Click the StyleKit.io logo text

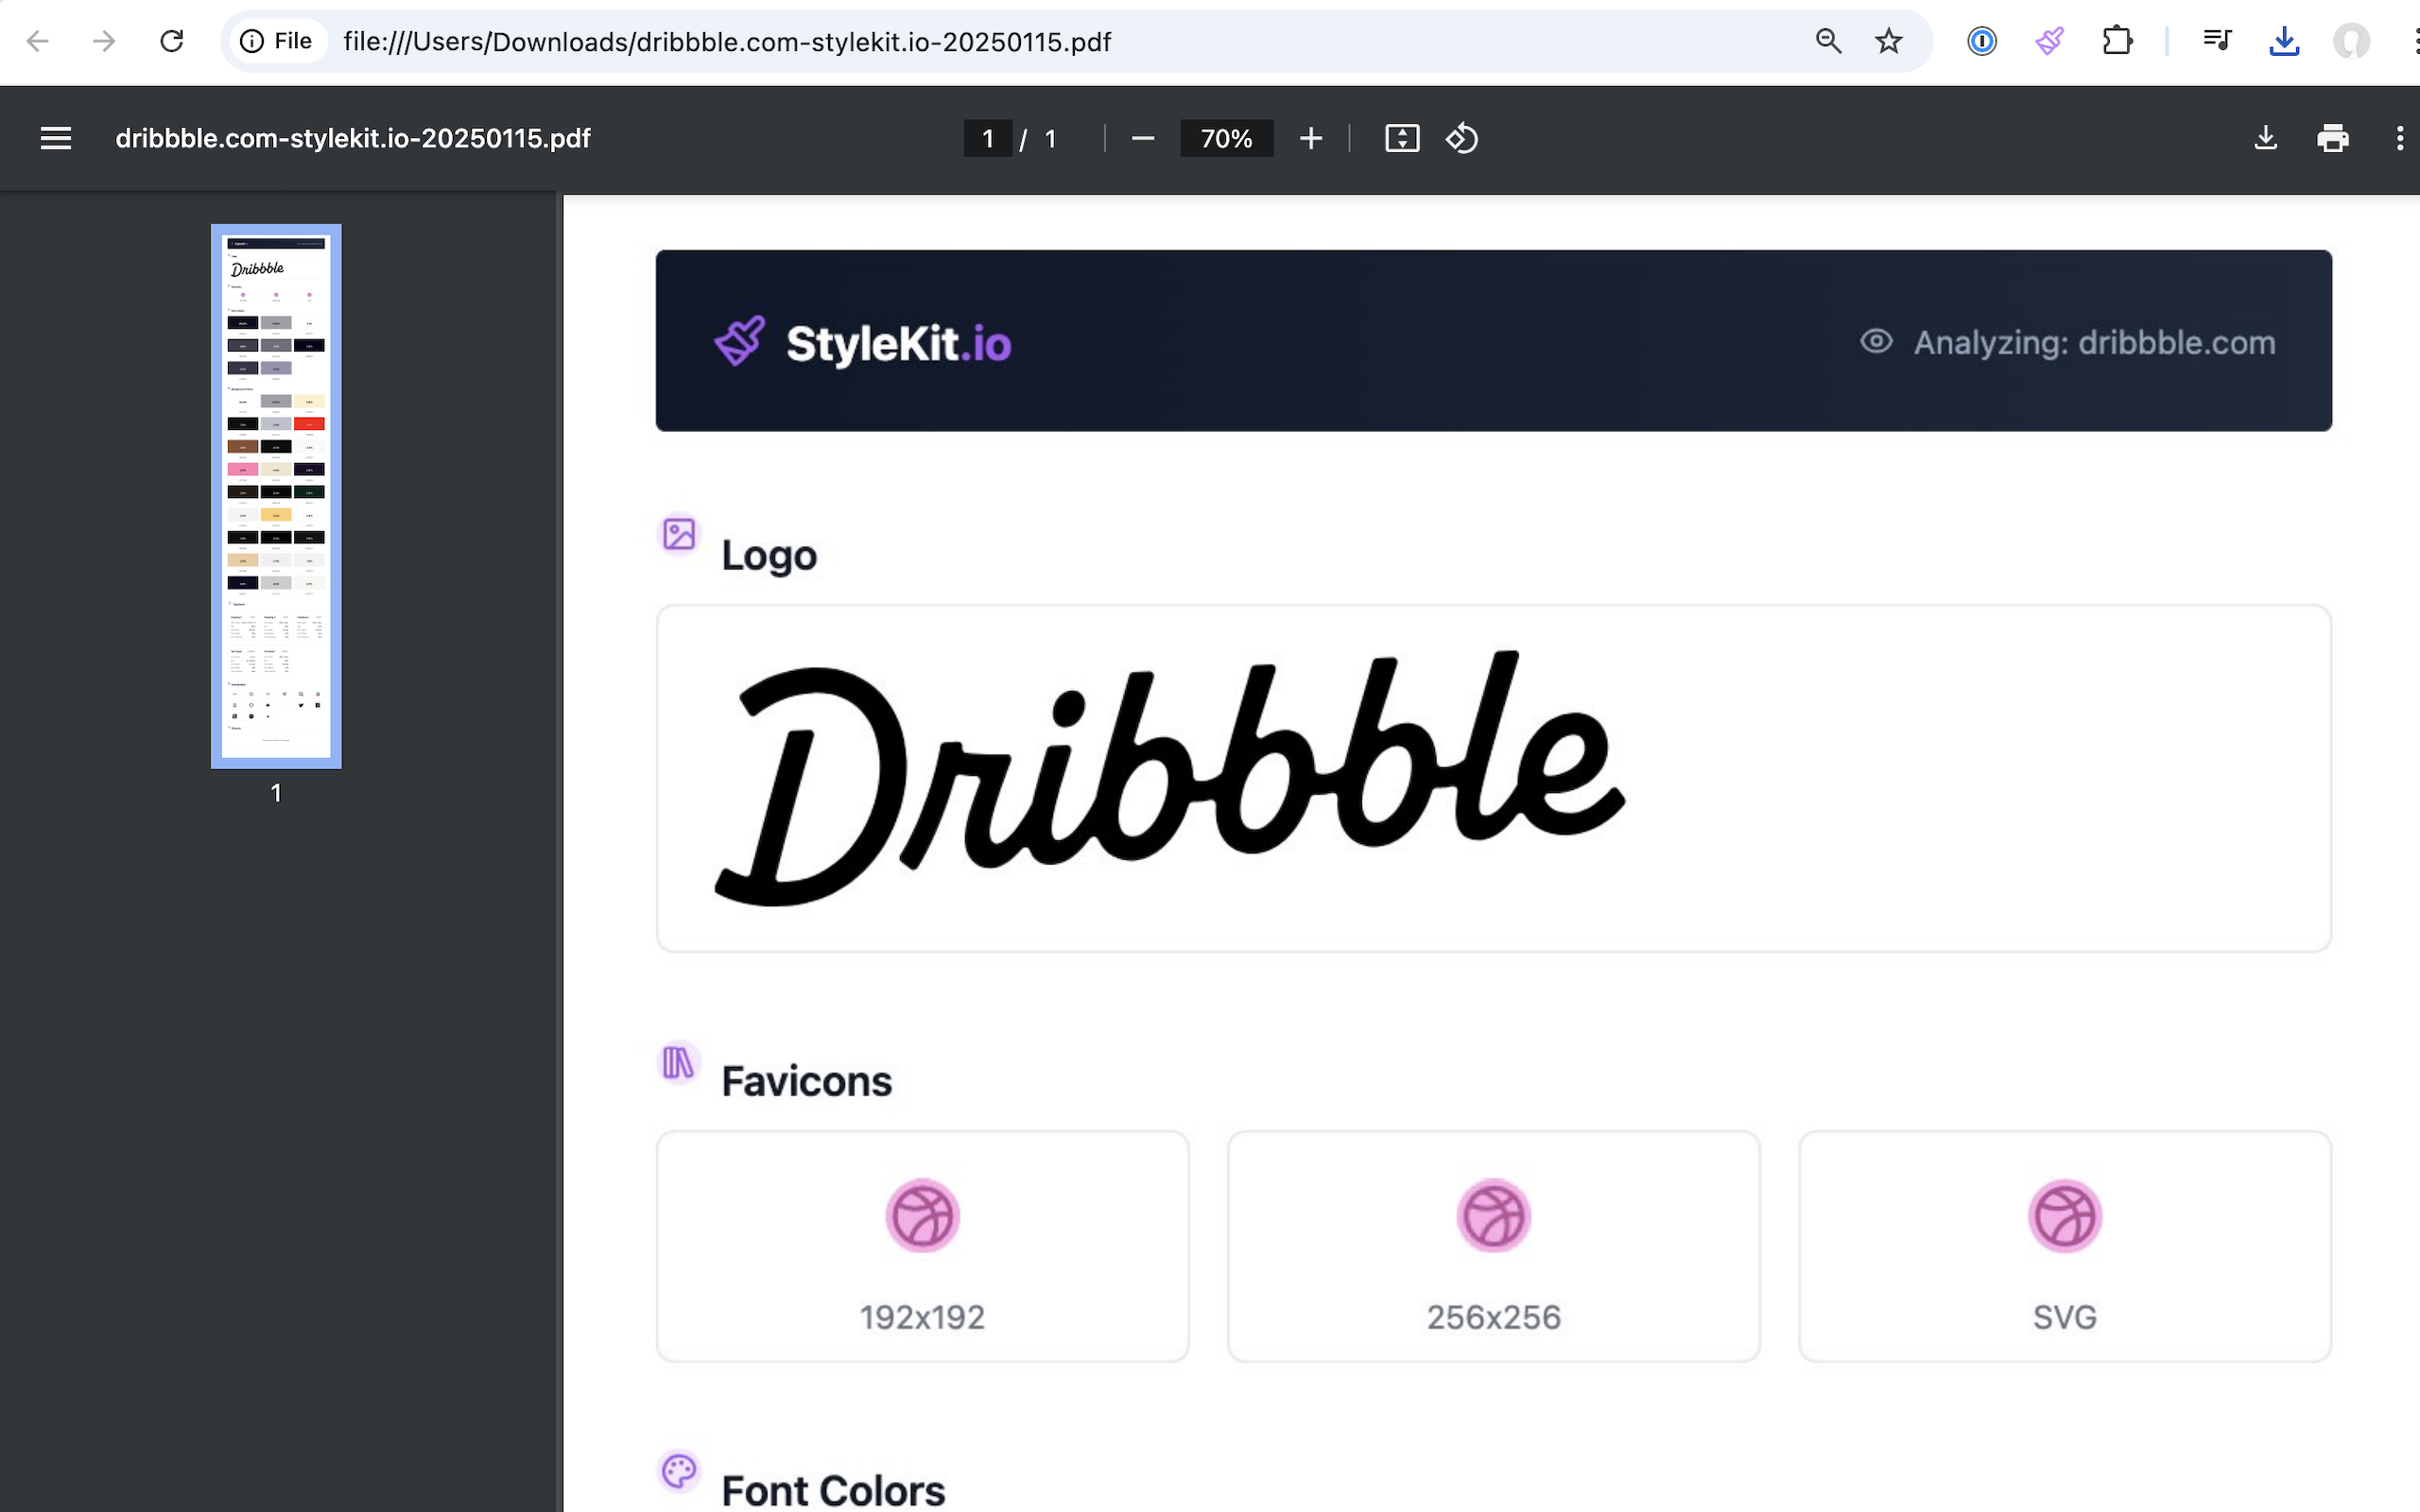click(898, 343)
